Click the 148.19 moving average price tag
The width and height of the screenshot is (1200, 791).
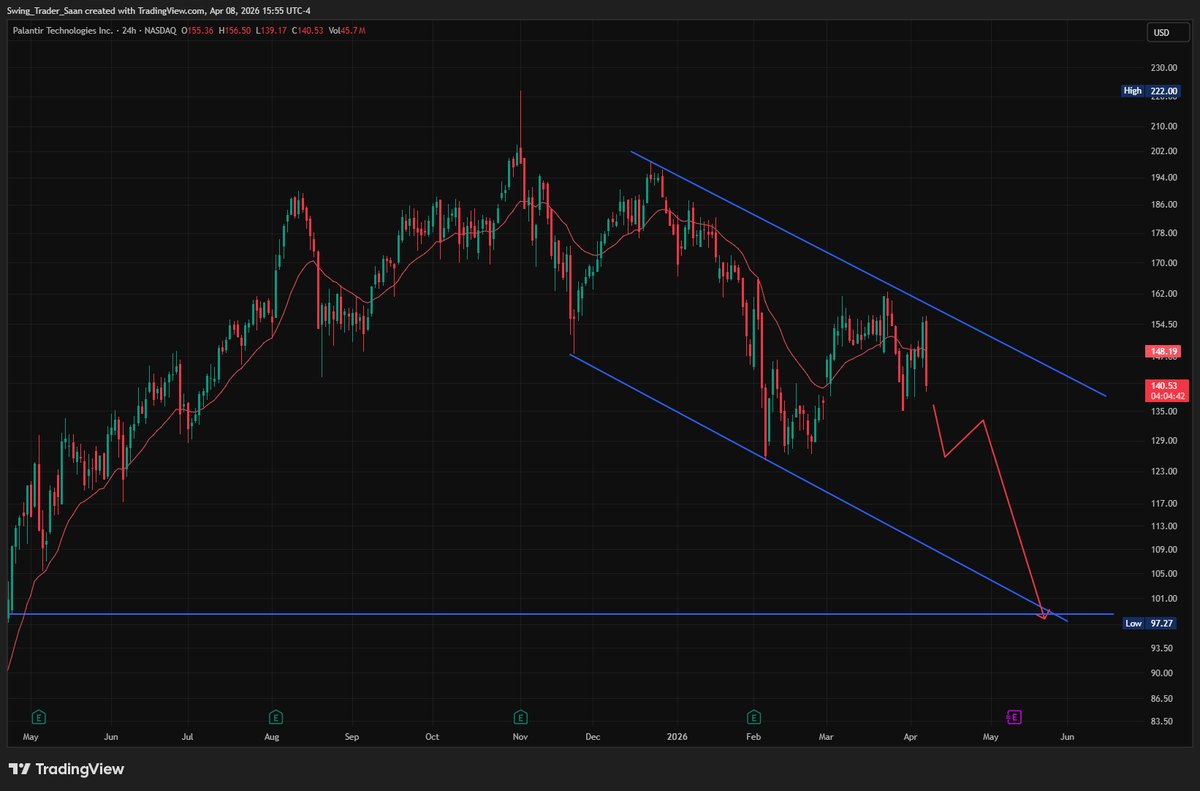[1162, 351]
